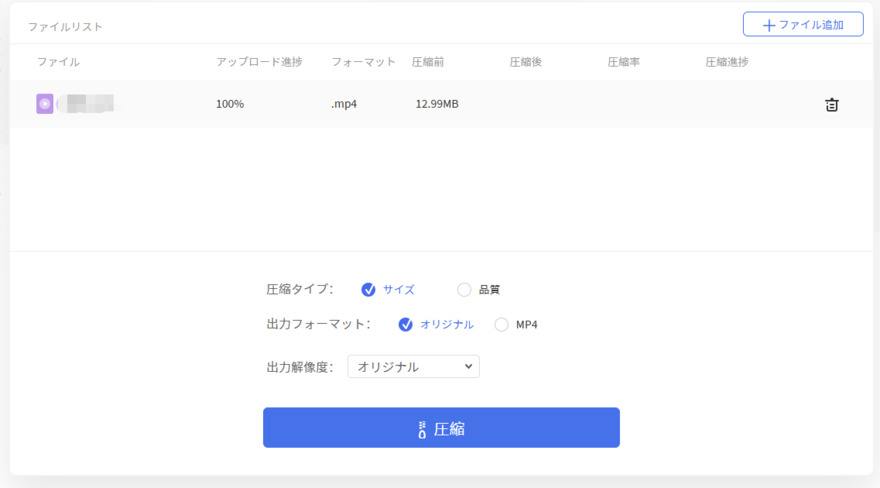Click the blurred file name in the list

point(86,104)
